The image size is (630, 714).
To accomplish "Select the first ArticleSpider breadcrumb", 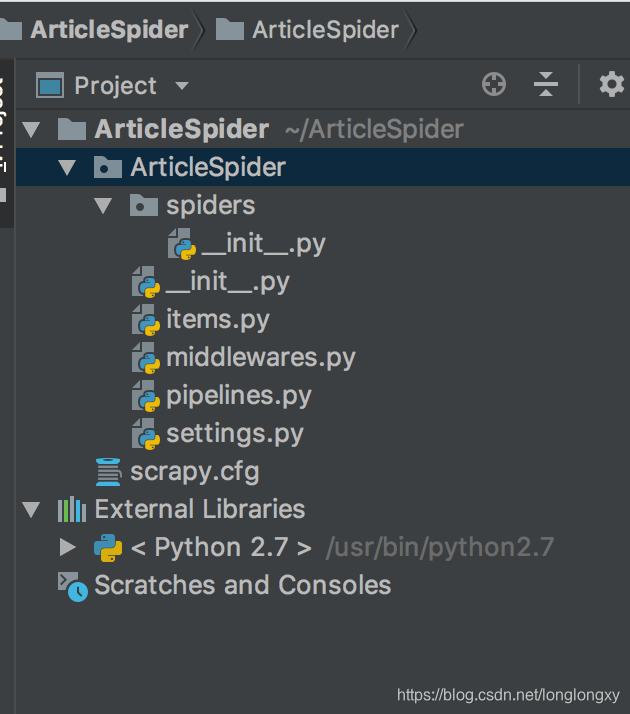I will 109,30.
